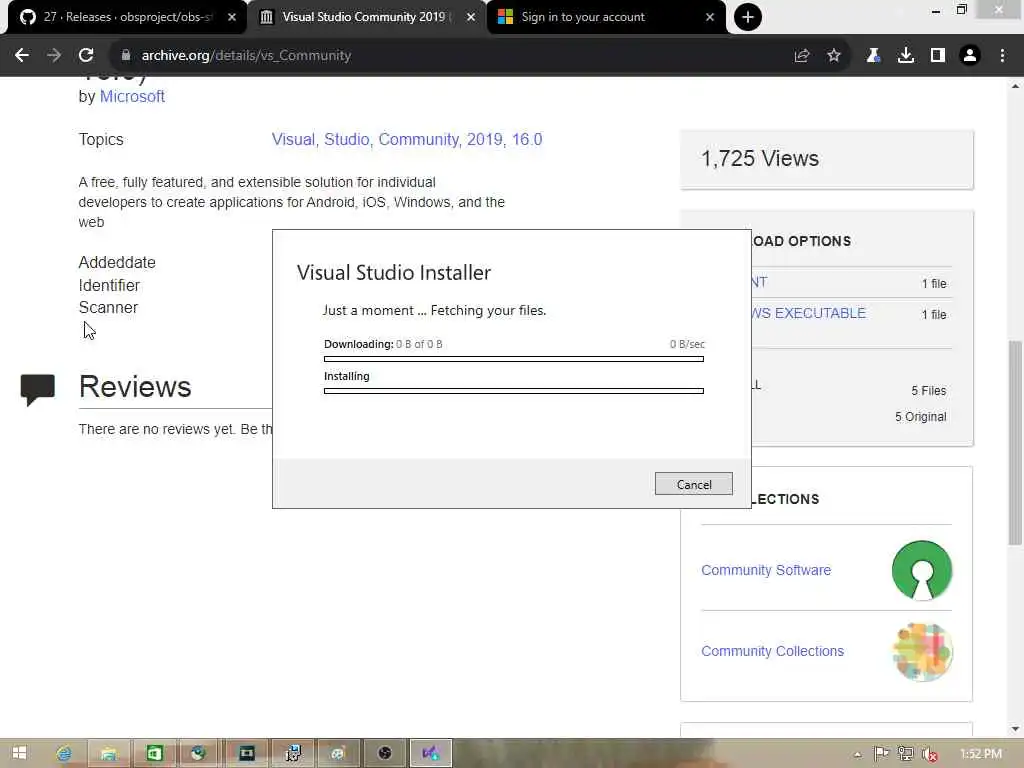Viewport: 1024px width, 768px height.
Task: Open the Visual Studio Installer taskbar icon
Action: click(430, 753)
